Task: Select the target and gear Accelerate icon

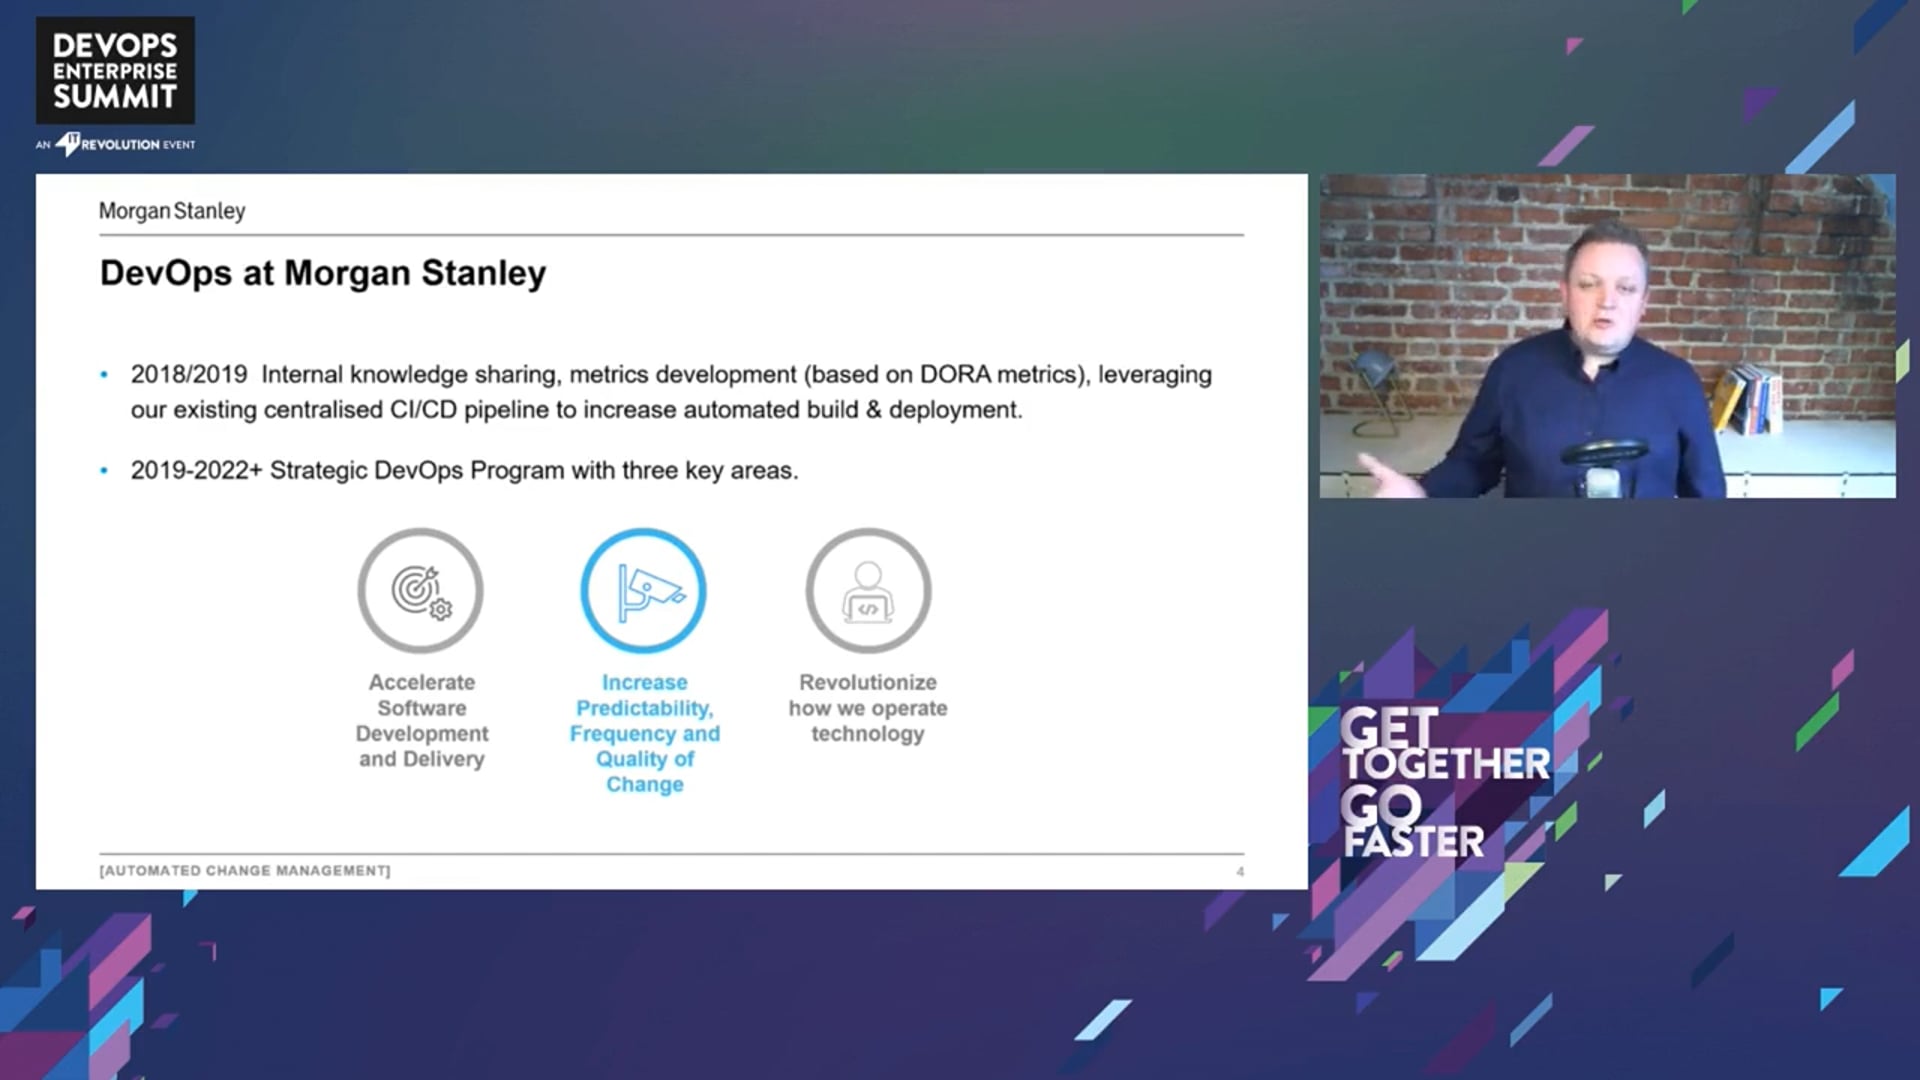Action: [x=421, y=591]
